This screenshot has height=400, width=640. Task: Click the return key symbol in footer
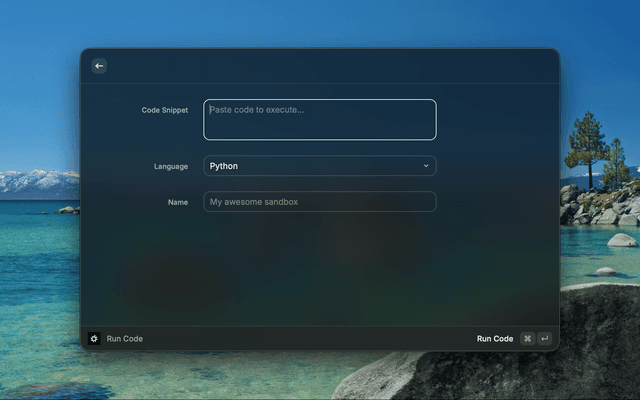point(544,338)
